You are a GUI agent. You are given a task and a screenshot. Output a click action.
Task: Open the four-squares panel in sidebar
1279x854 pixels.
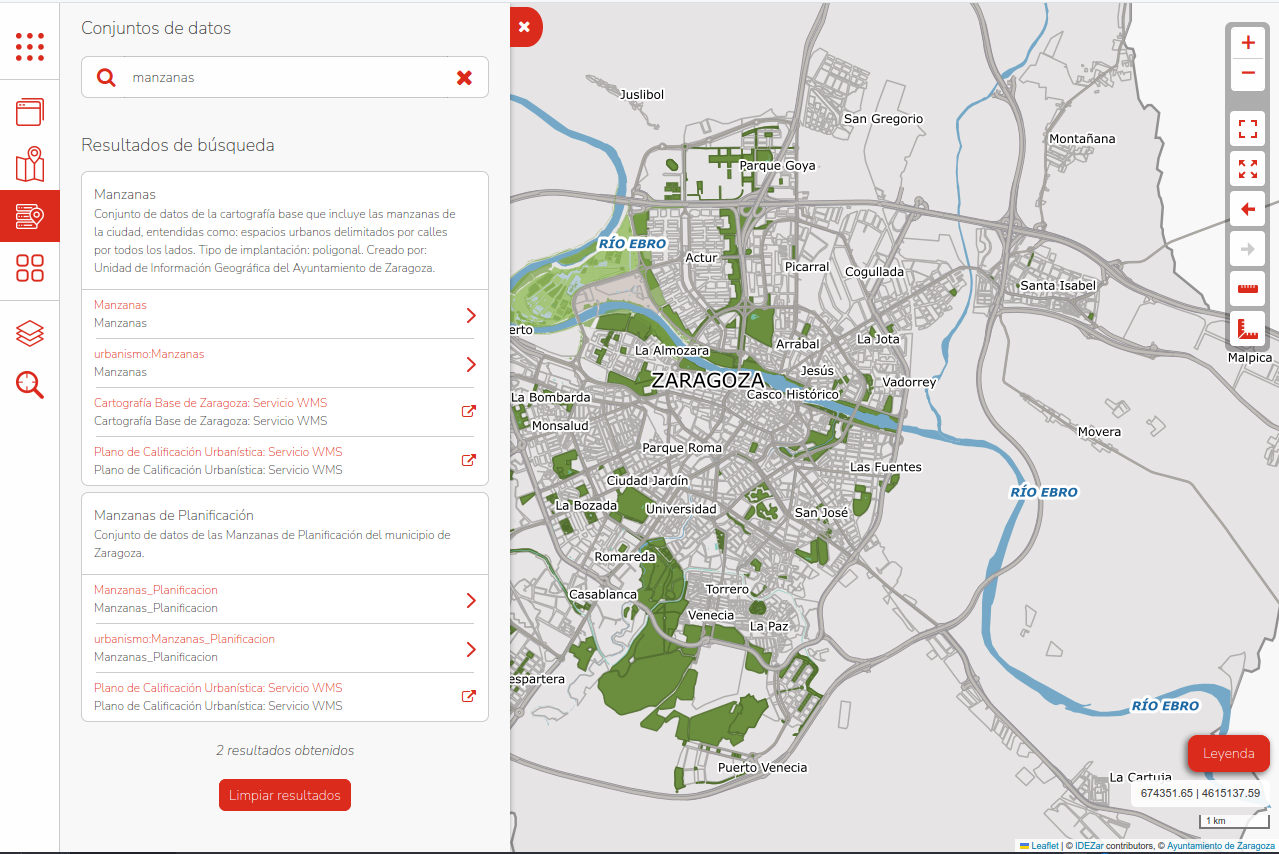30,268
